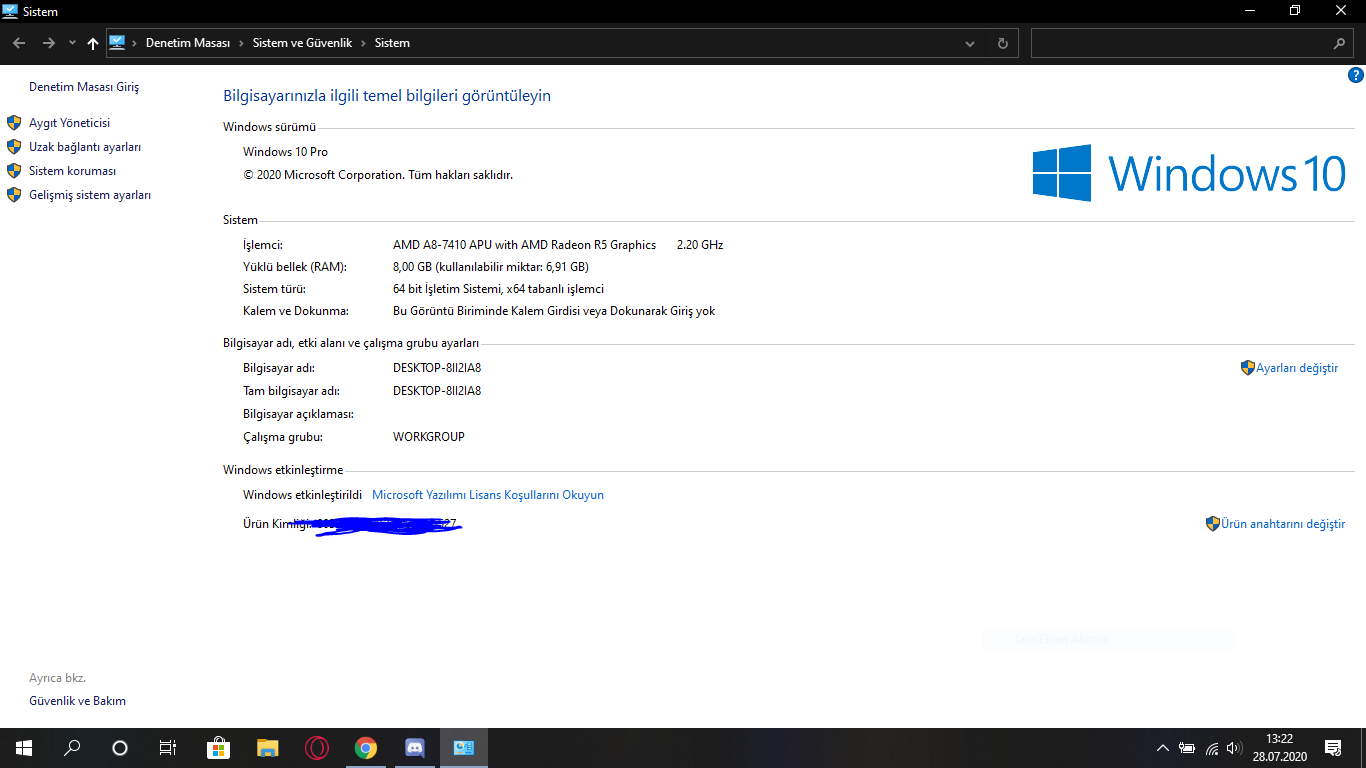The image size is (1366, 768).
Task: Click the 2020 Microsoft Corporation copyright text
Action: pyautogui.click(x=378, y=175)
